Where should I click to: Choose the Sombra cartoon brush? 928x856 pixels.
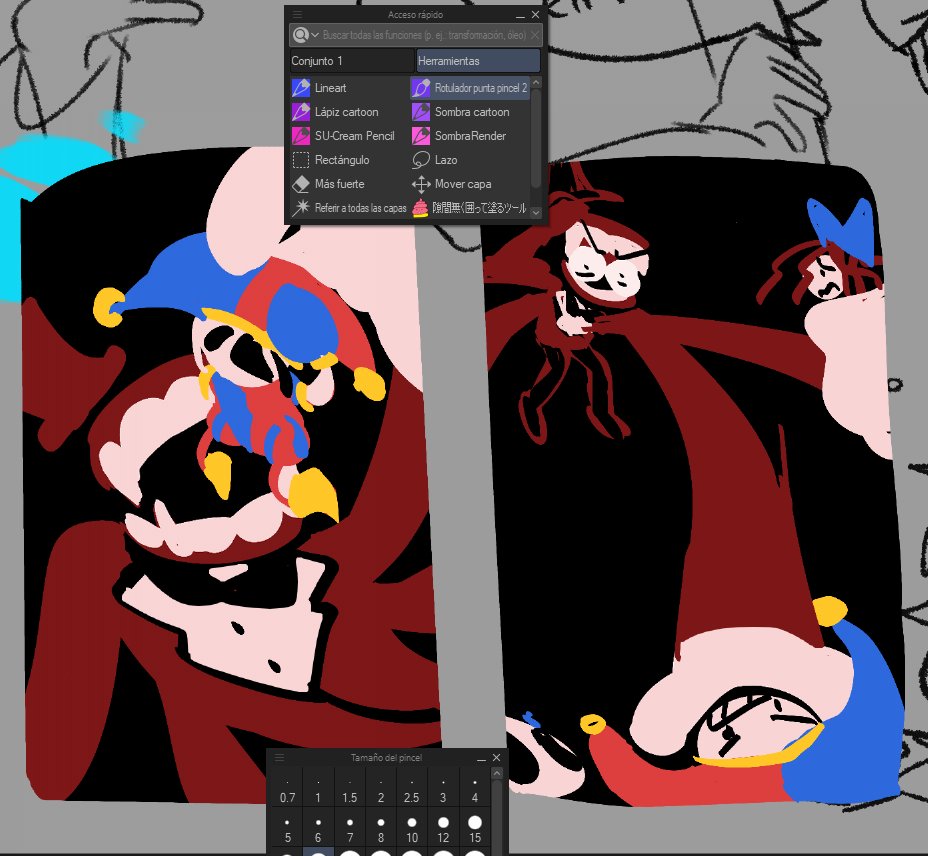pos(470,112)
